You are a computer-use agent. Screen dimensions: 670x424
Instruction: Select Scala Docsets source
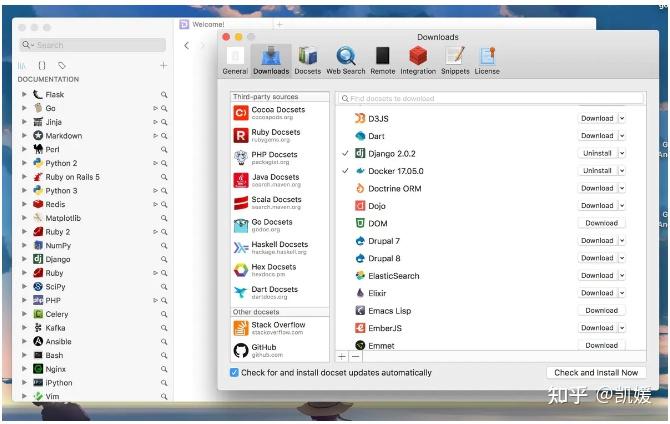280,203
